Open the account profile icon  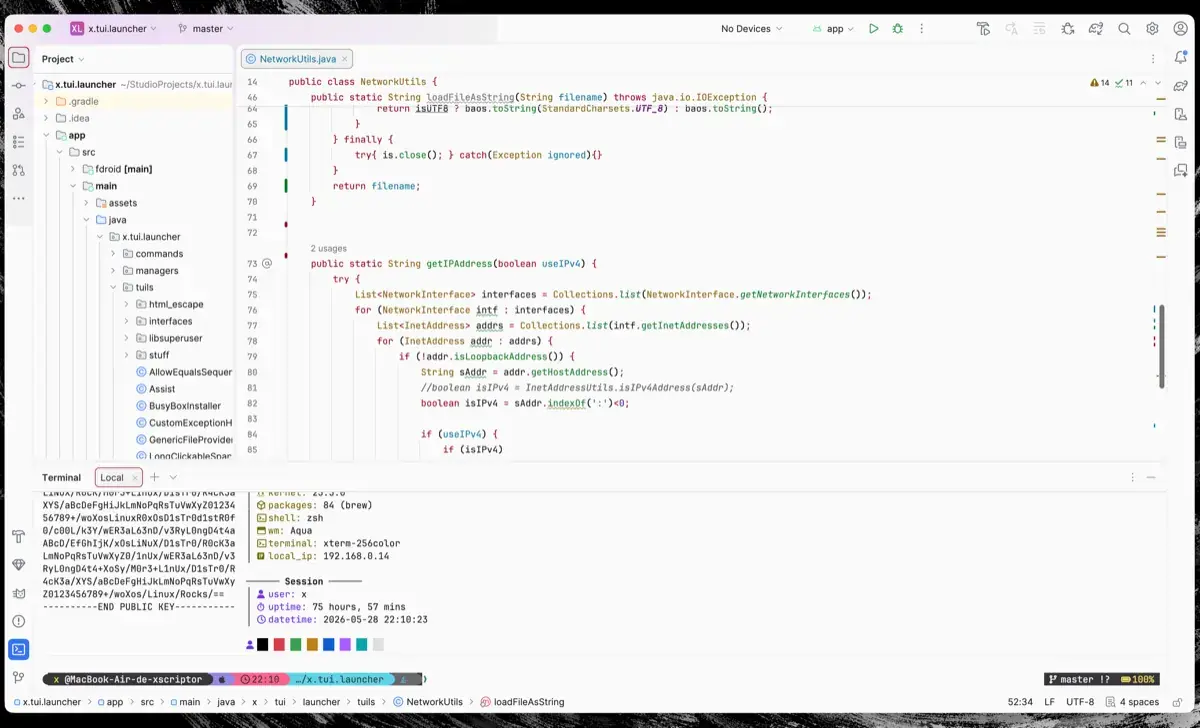click(x=1180, y=29)
